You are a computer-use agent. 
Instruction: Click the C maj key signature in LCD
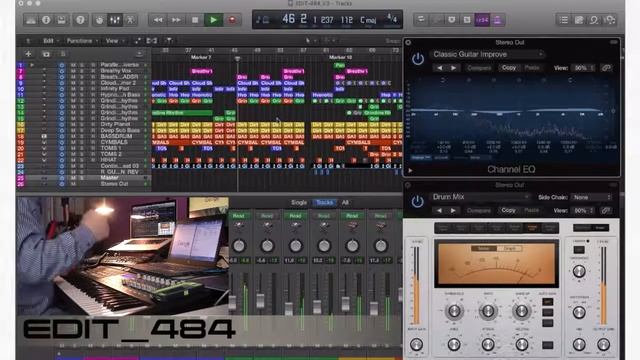(368, 20)
